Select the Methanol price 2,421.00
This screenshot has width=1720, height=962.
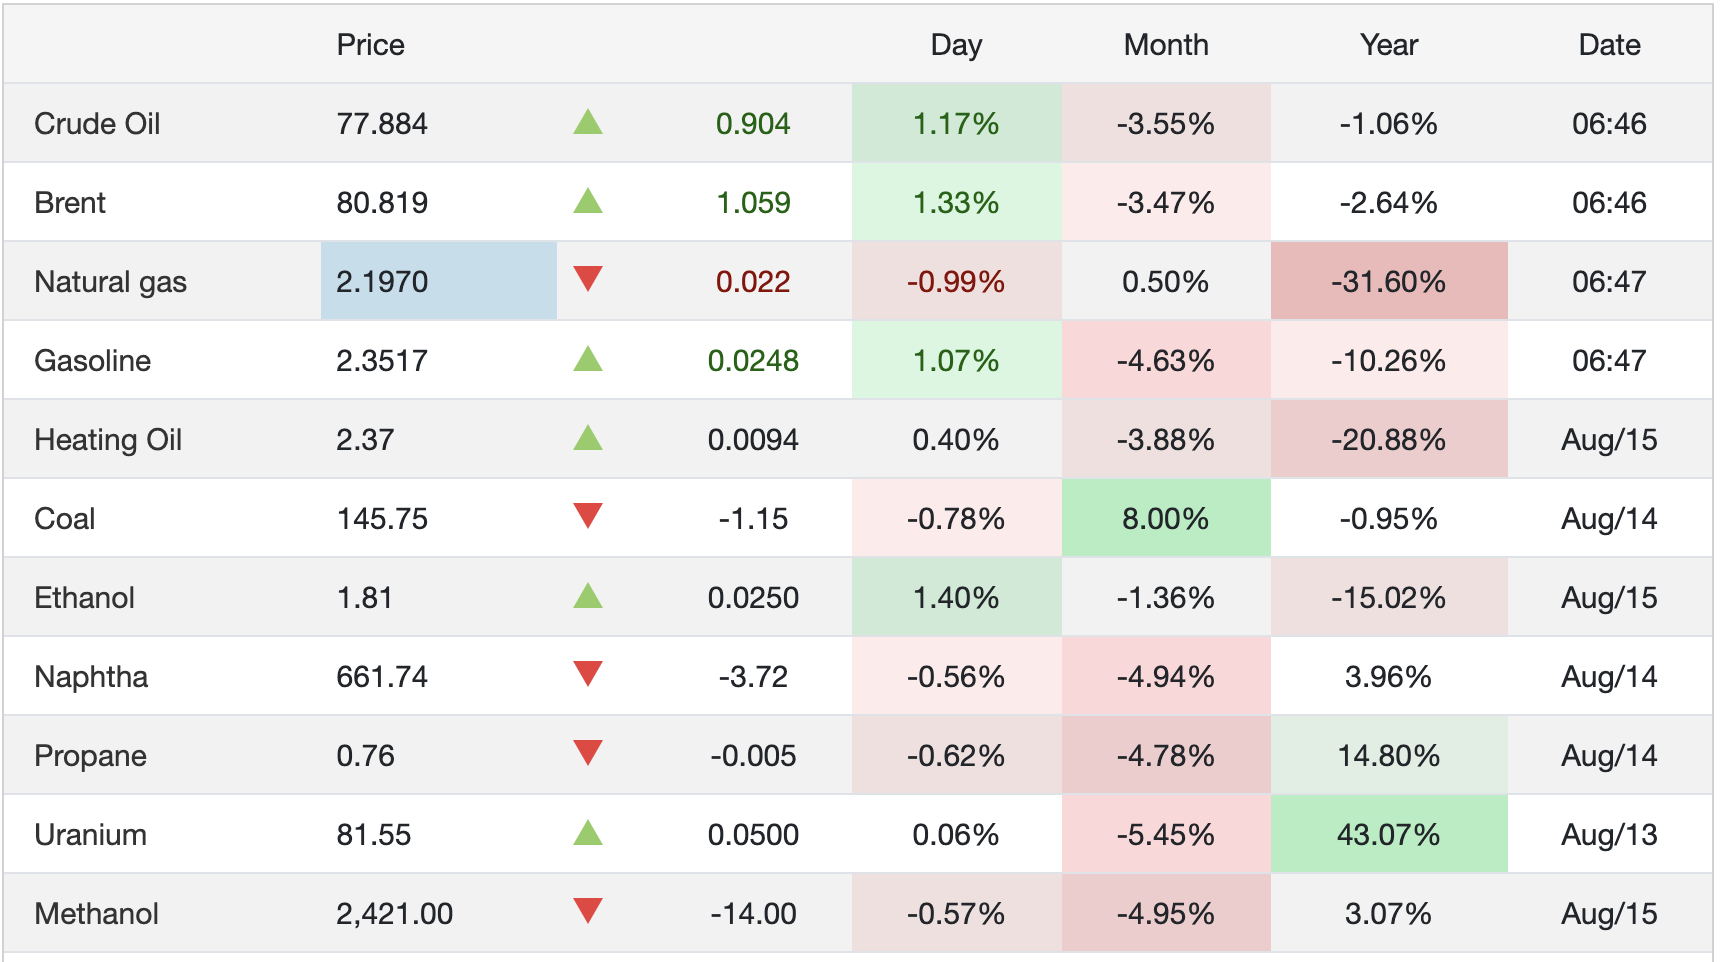tap(394, 914)
